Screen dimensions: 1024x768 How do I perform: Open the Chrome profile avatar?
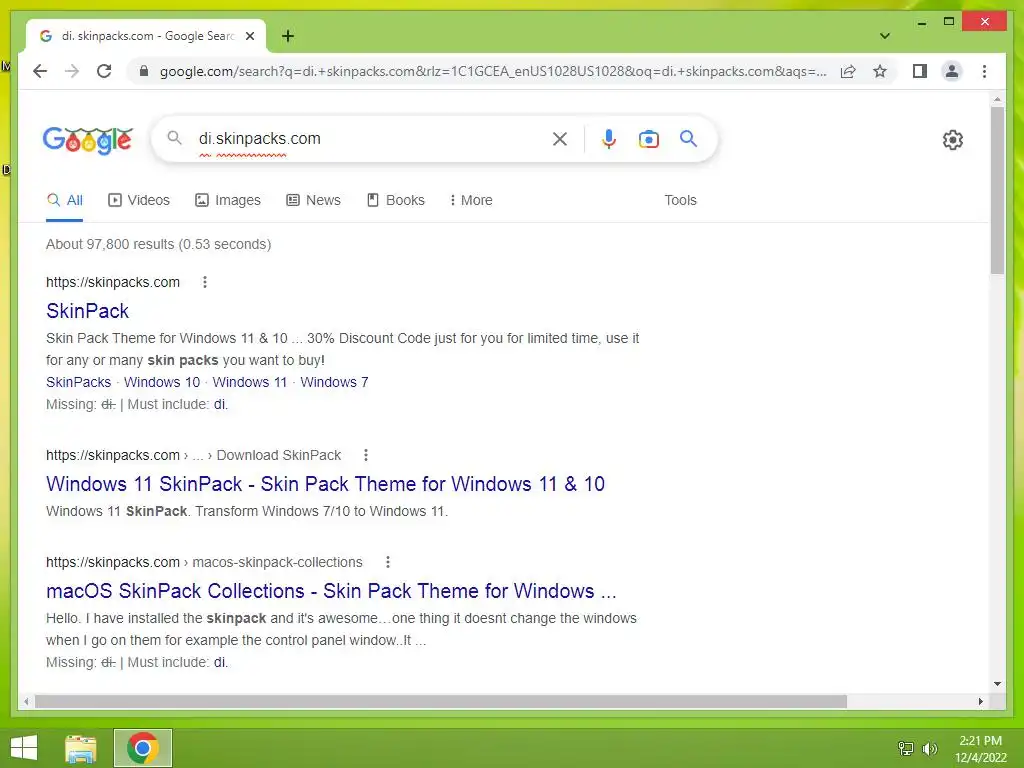click(x=952, y=71)
